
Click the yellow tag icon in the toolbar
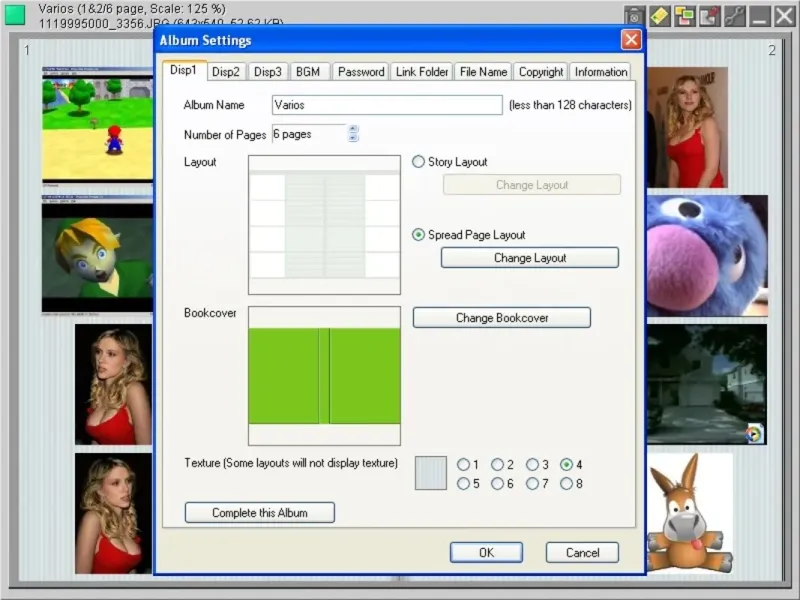[659, 16]
